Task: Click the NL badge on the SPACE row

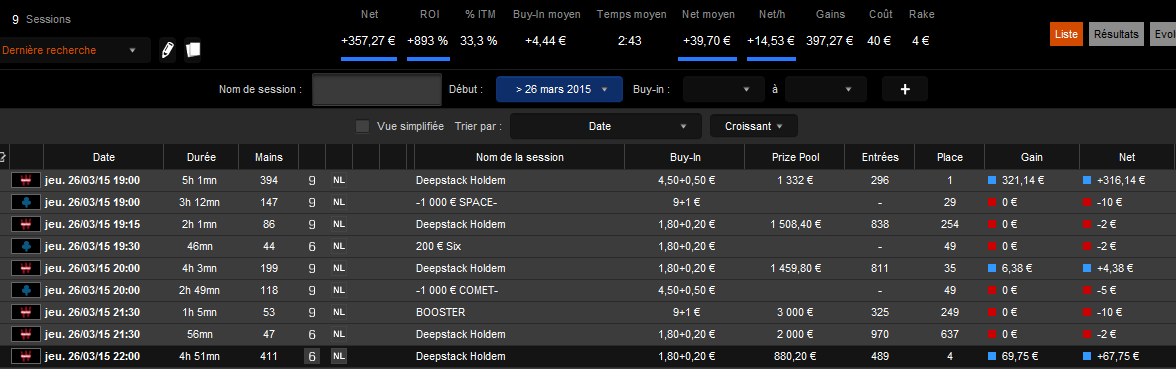Action: pyautogui.click(x=339, y=202)
